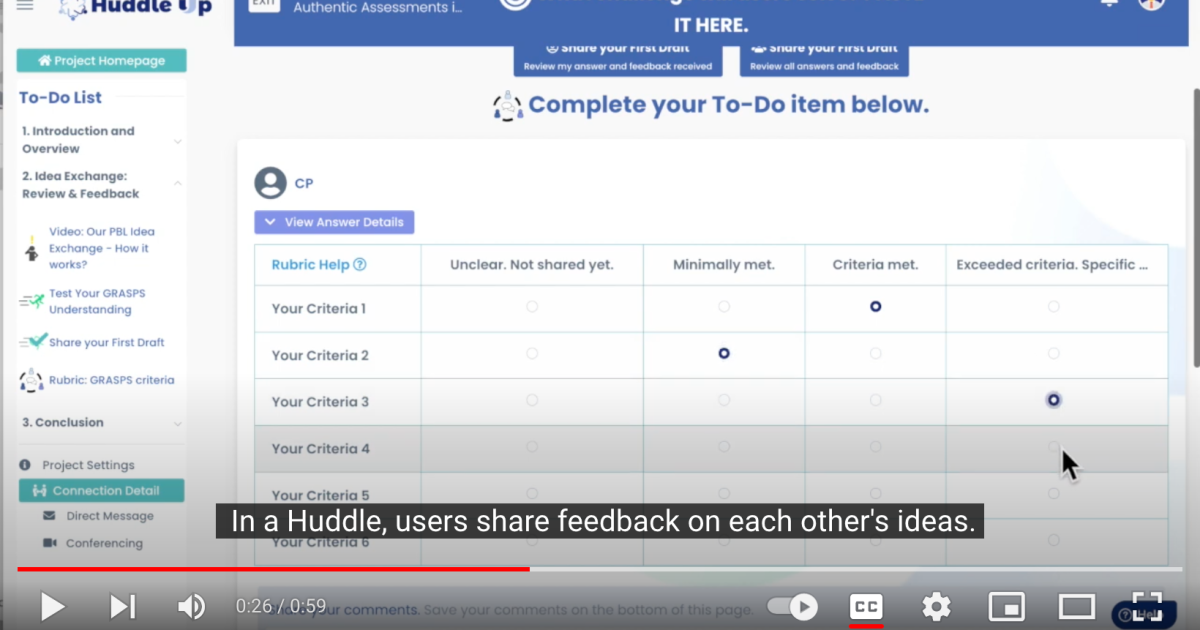Screen dimensions: 1200x630
Task: Toggle the autoplay switch in the player
Action: (x=792, y=606)
